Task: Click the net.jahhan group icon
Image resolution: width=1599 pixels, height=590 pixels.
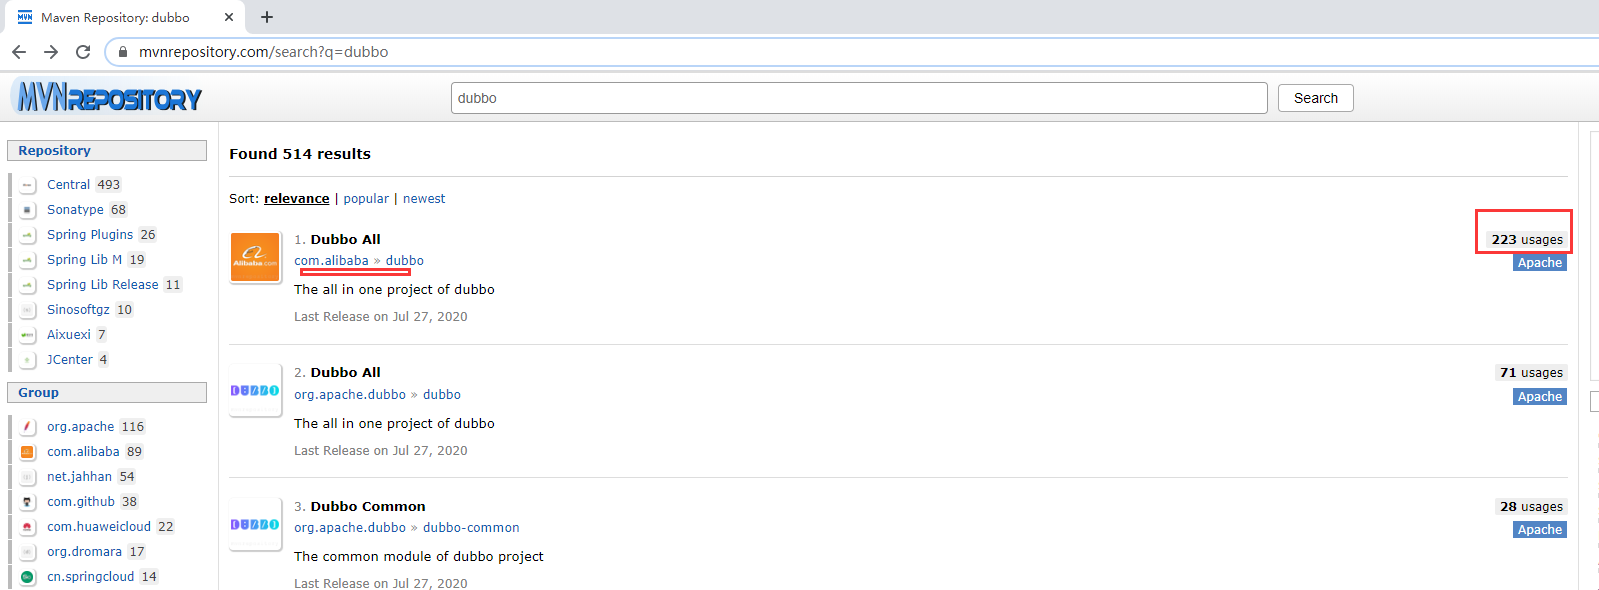Action: click(x=28, y=477)
